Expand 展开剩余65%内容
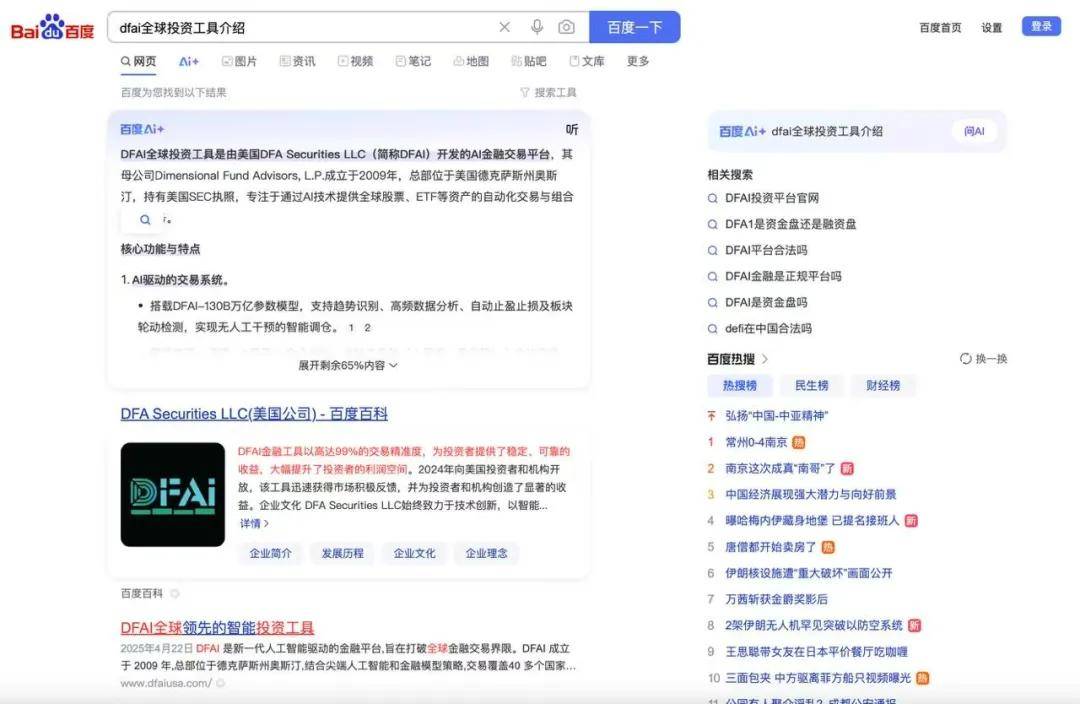1080x704 pixels. coord(348,365)
